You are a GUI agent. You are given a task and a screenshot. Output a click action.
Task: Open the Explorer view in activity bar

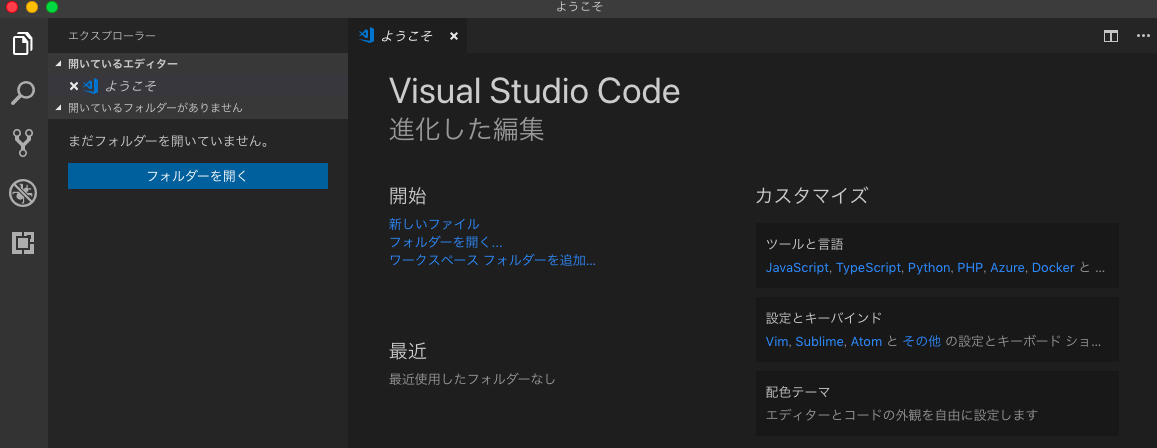coord(24,44)
